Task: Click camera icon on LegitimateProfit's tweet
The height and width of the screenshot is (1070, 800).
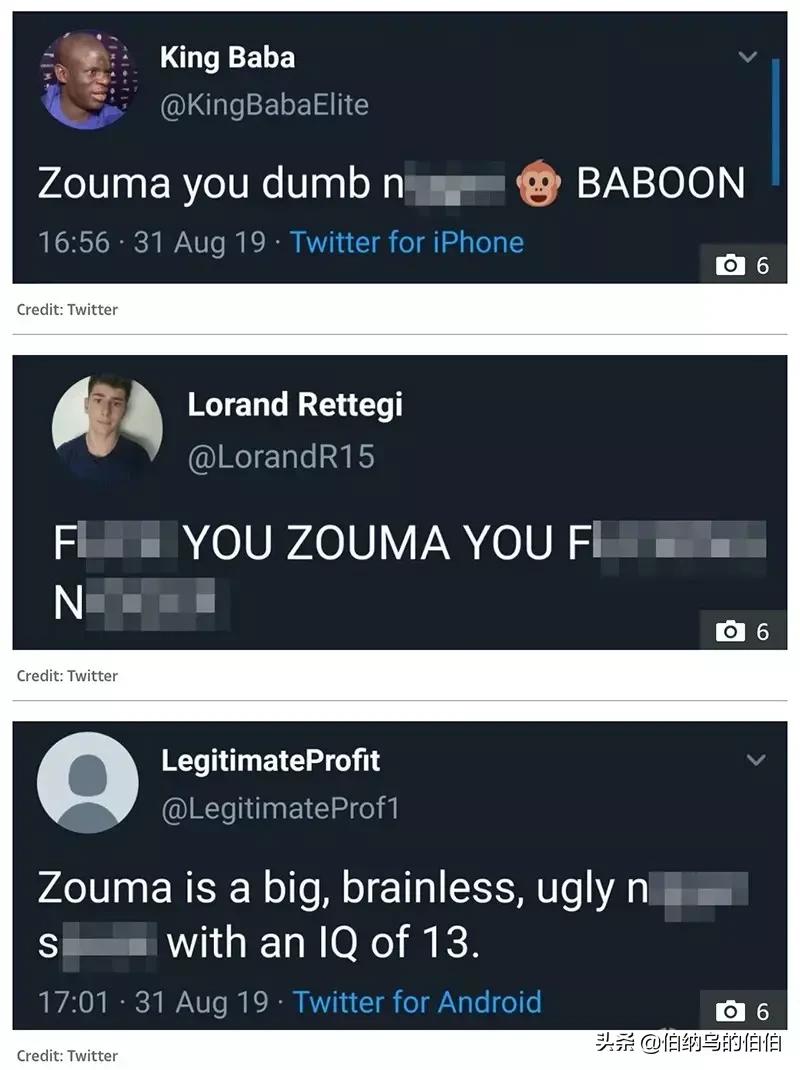Action: [731, 1011]
